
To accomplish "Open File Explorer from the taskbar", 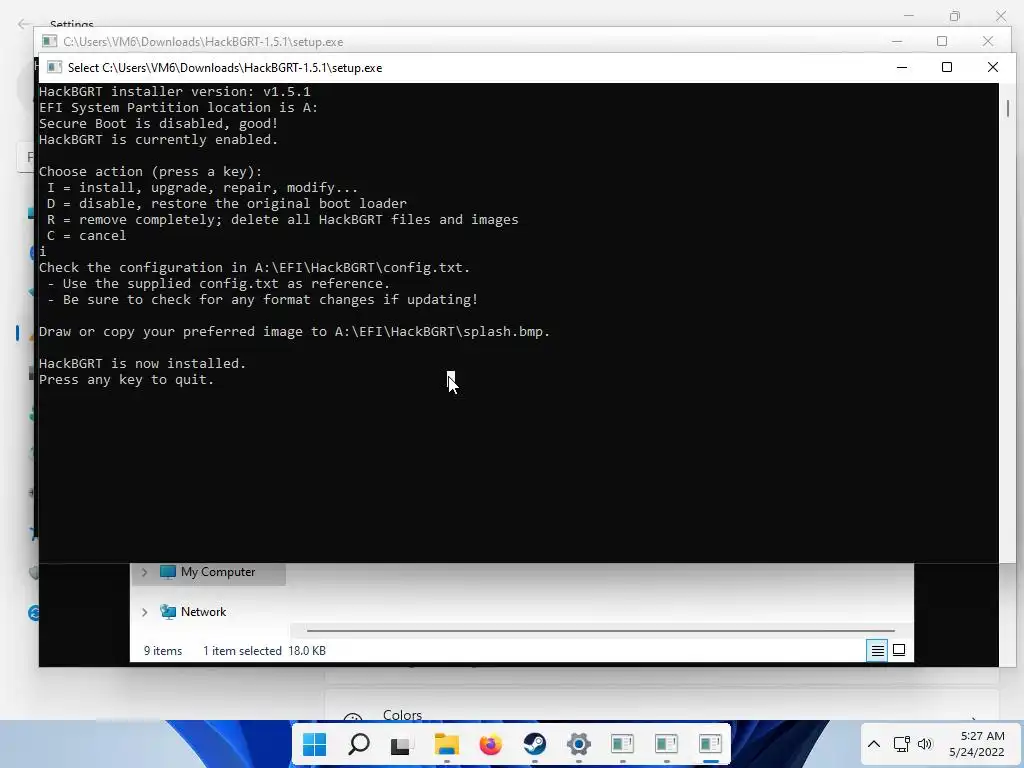I will [447, 744].
